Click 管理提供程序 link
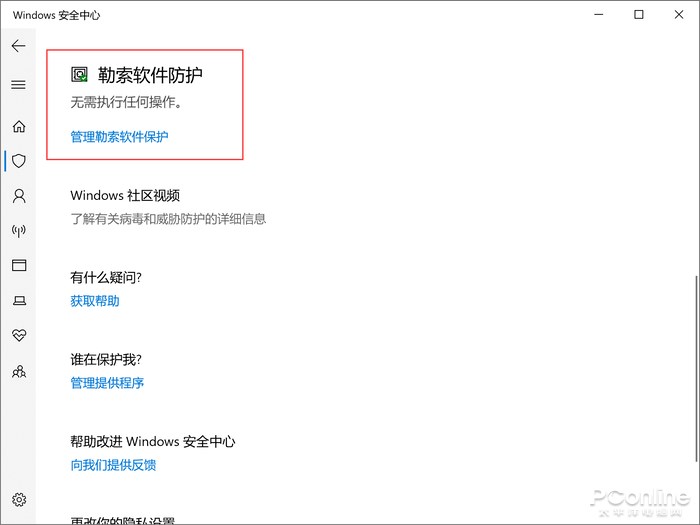Image resolution: width=700 pixels, height=525 pixels. [x=107, y=383]
